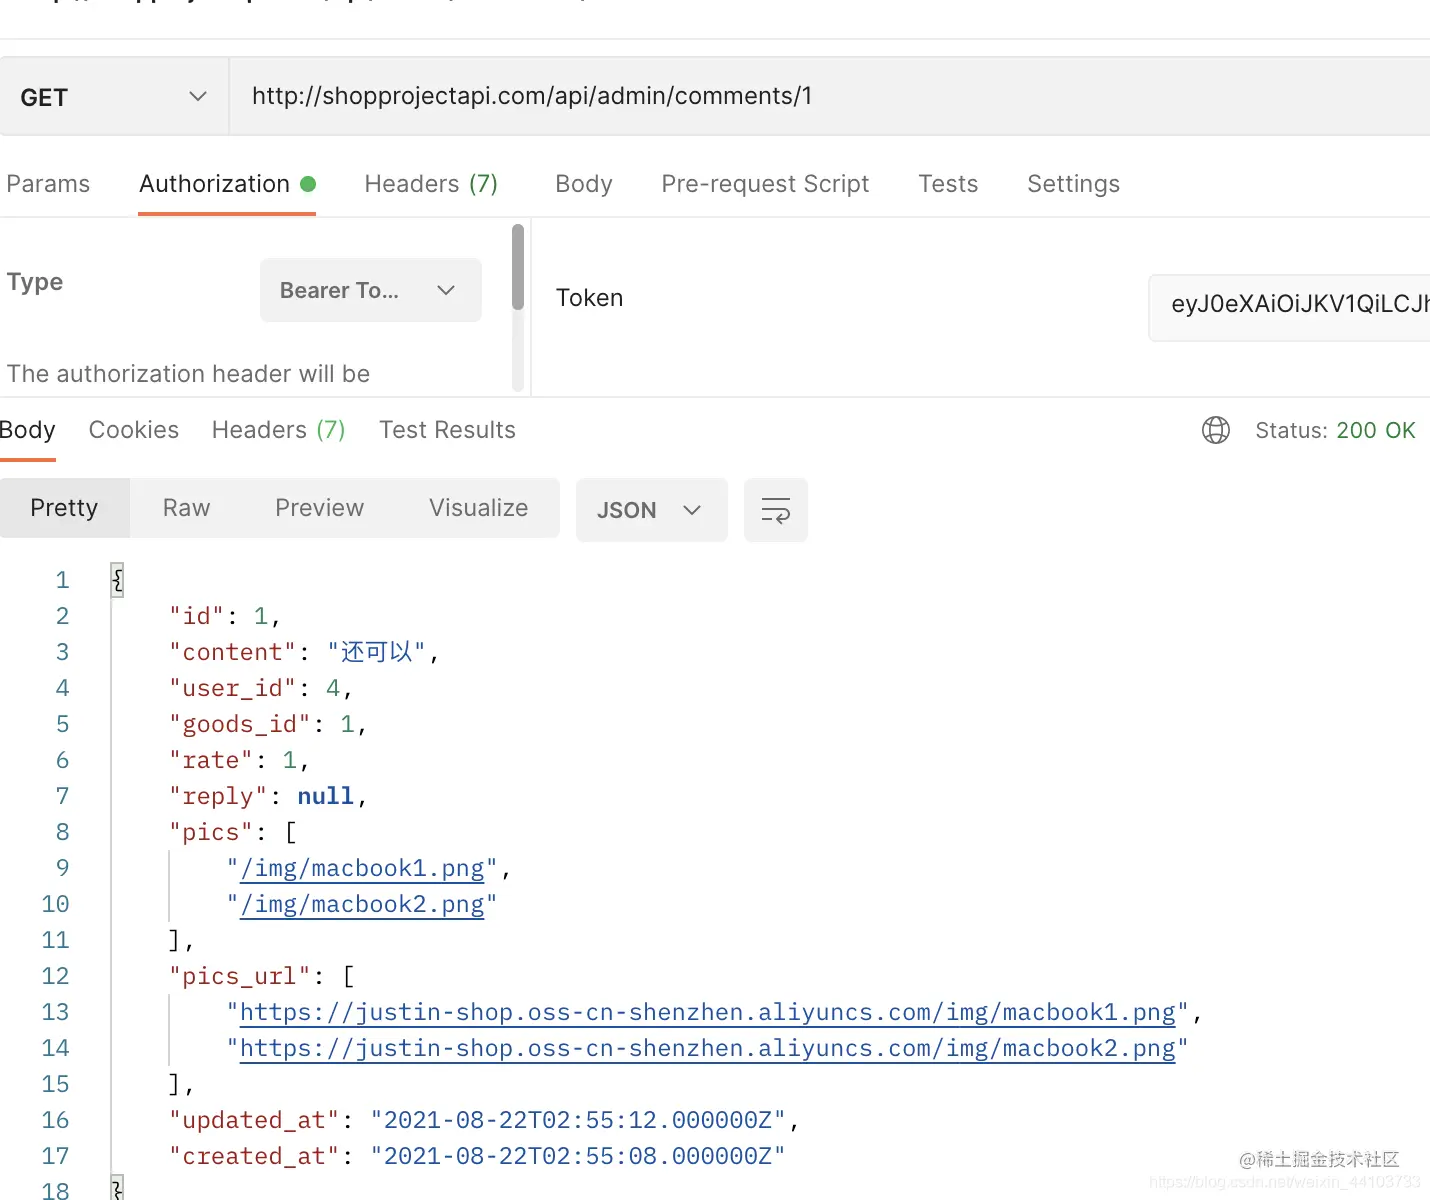Select the Authorization request tab
1430x1200 pixels.
227,184
